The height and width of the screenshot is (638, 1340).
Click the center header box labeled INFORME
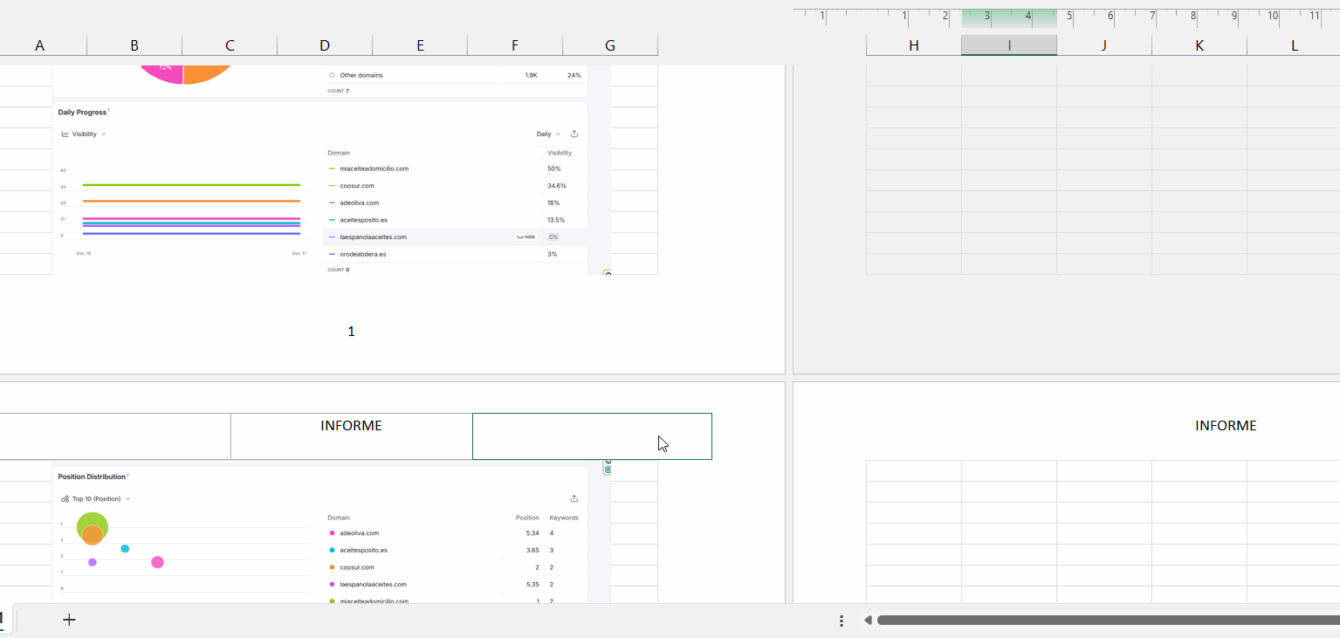[351, 436]
